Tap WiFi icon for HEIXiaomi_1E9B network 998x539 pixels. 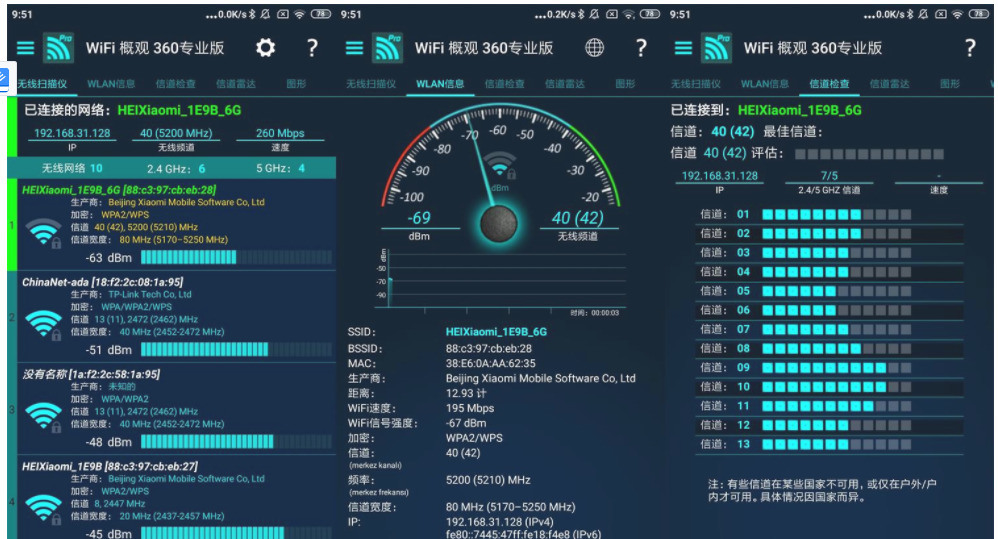coord(43,509)
